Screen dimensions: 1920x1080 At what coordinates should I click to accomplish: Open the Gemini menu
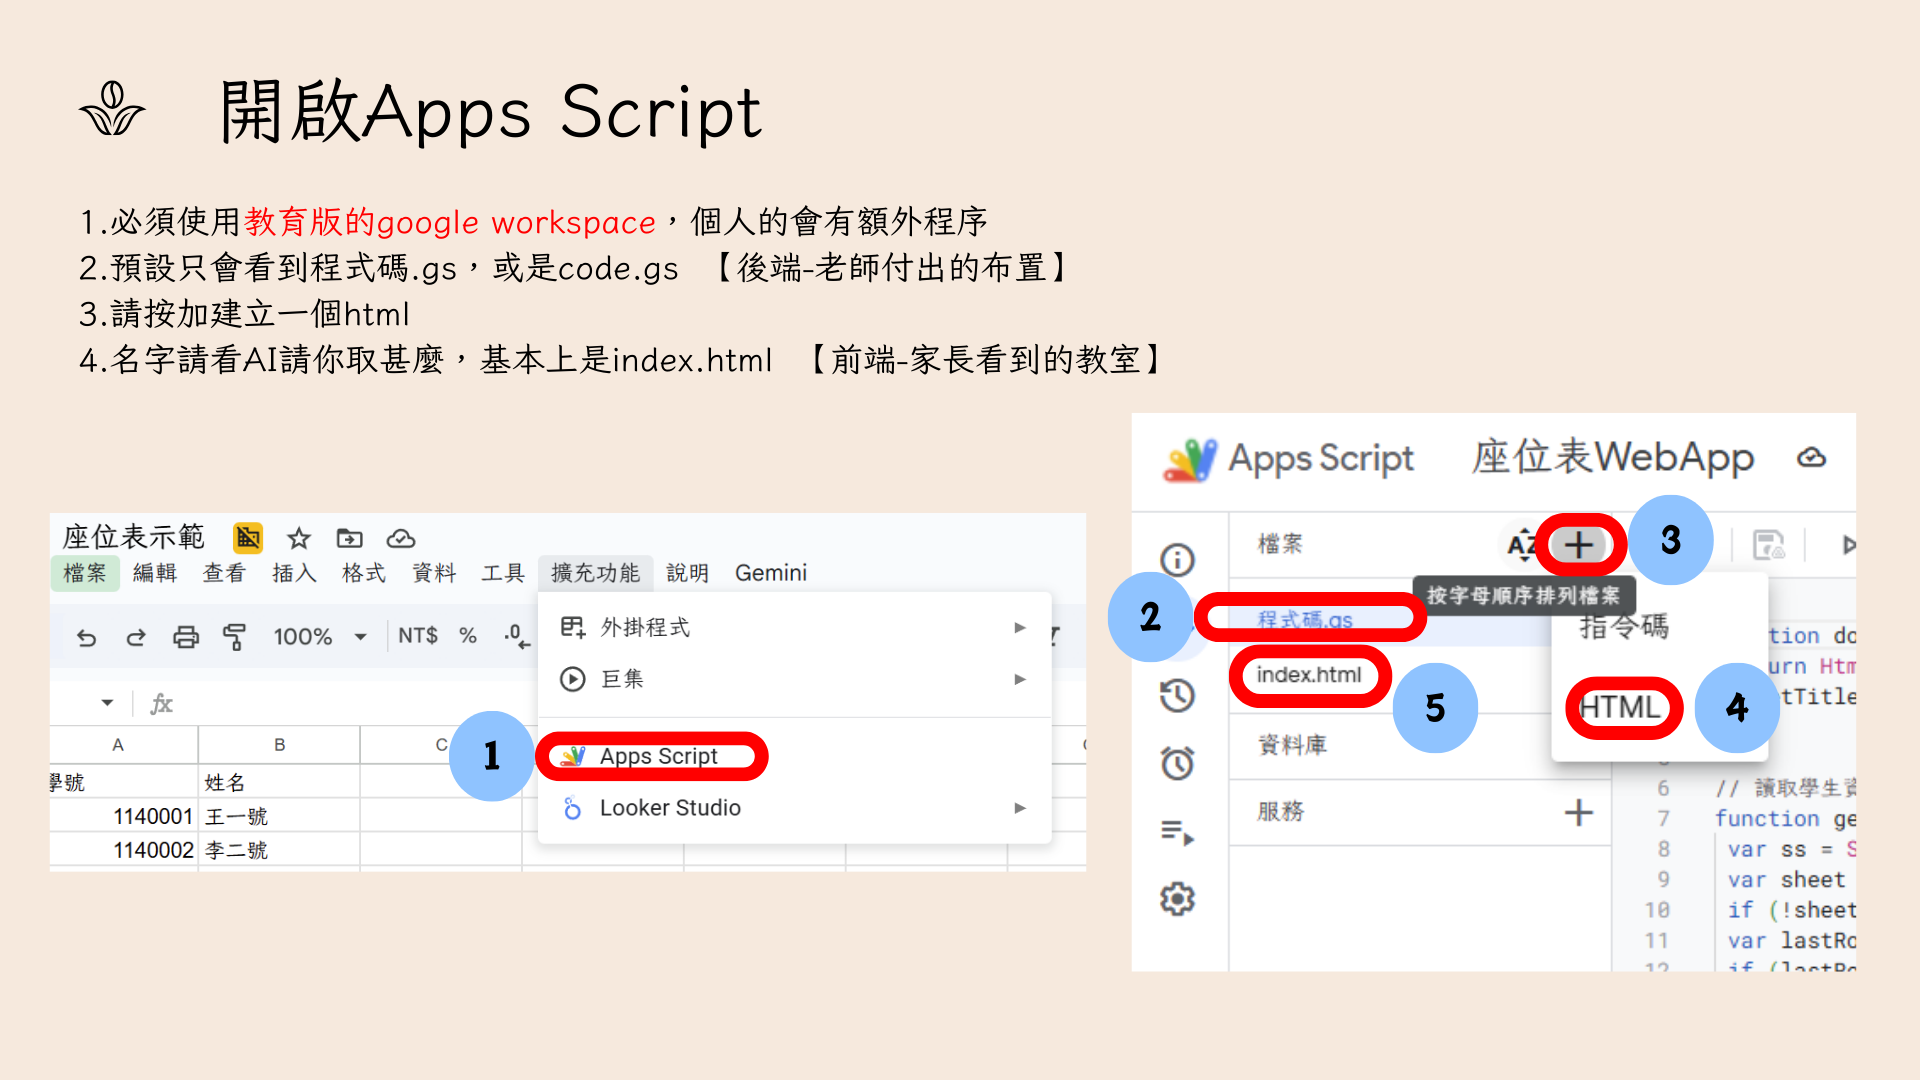tap(771, 573)
